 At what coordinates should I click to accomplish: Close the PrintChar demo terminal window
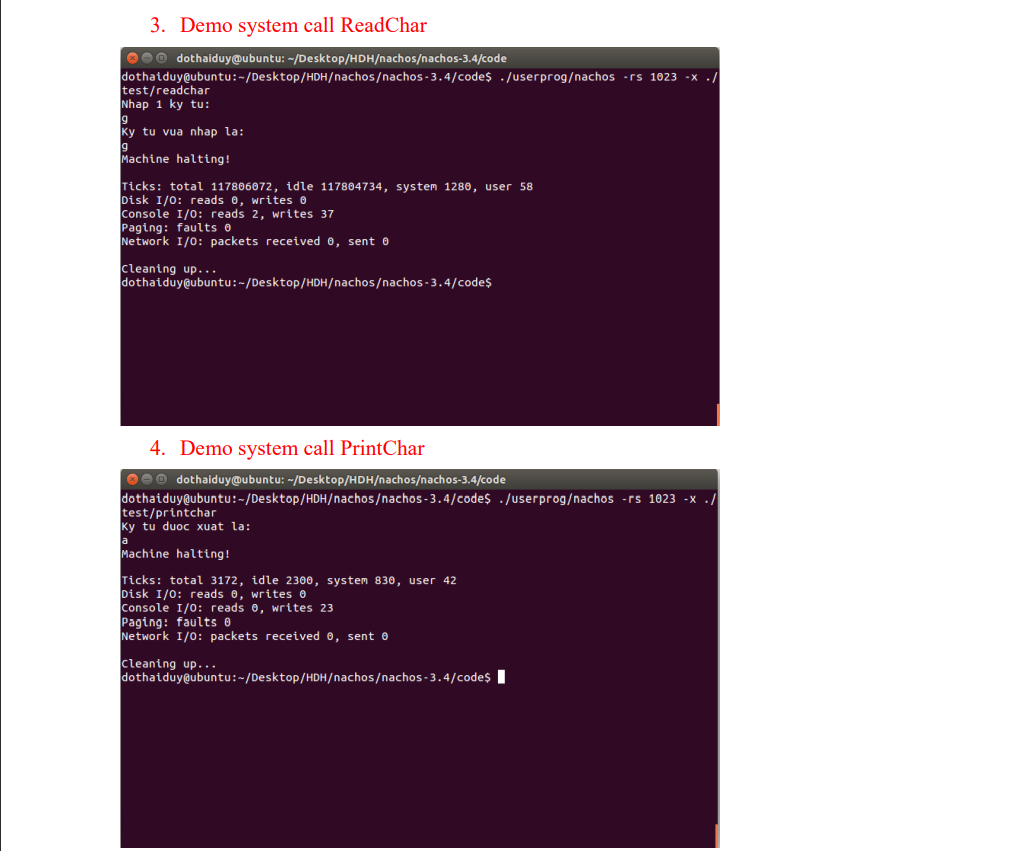132,479
